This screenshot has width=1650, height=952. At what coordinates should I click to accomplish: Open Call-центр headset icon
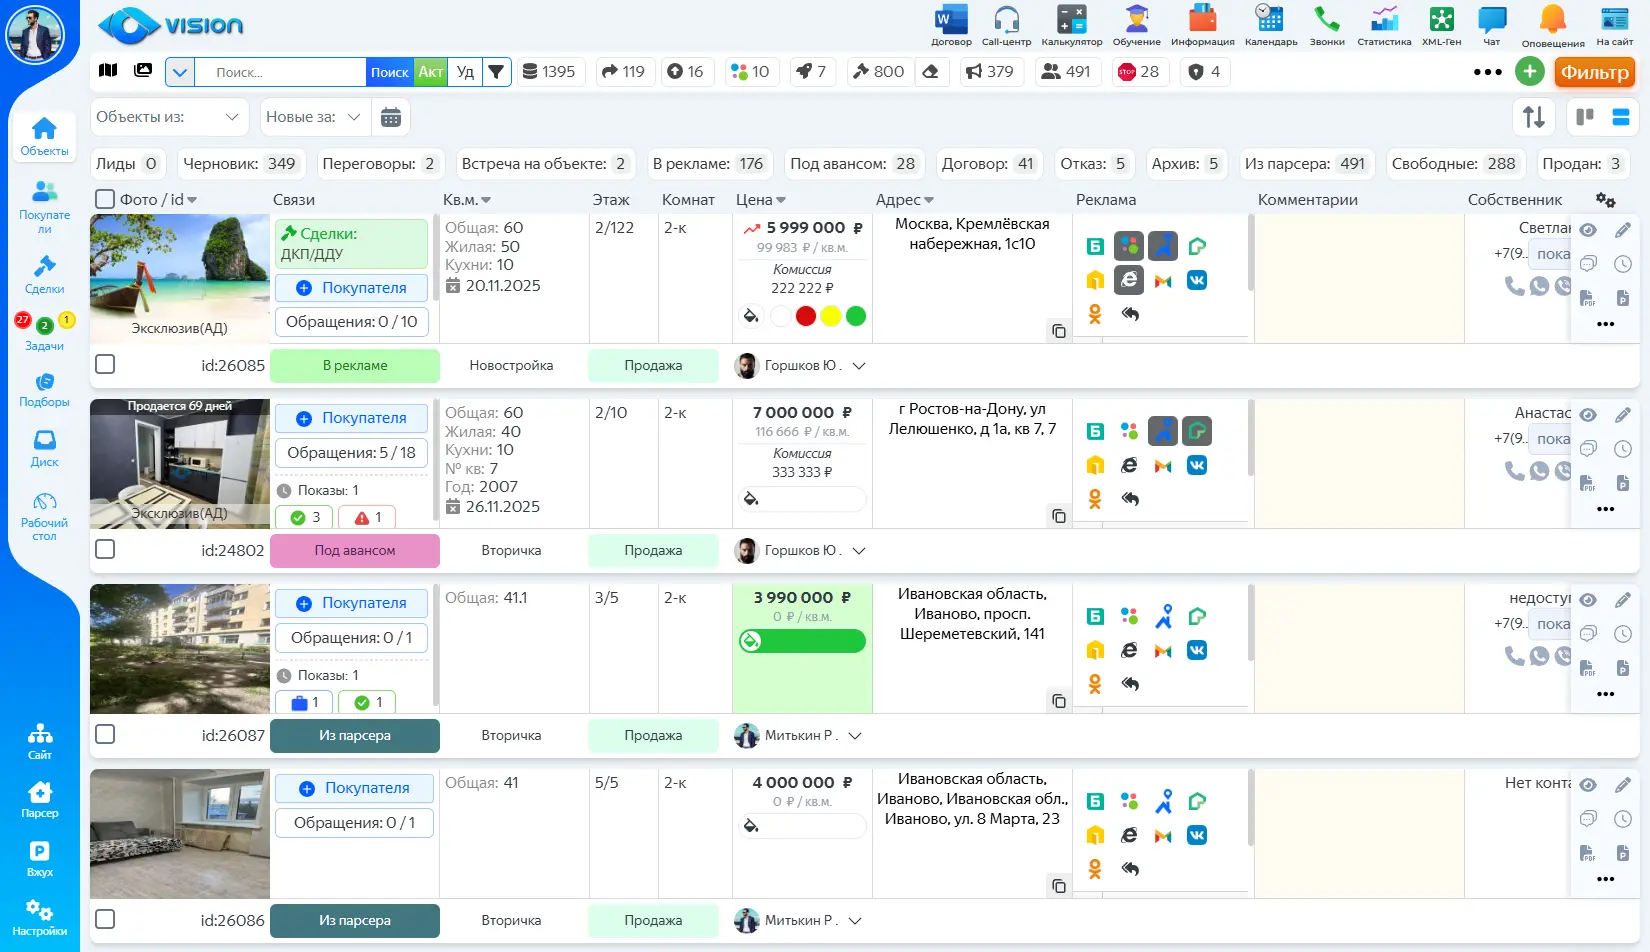pos(1006,21)
